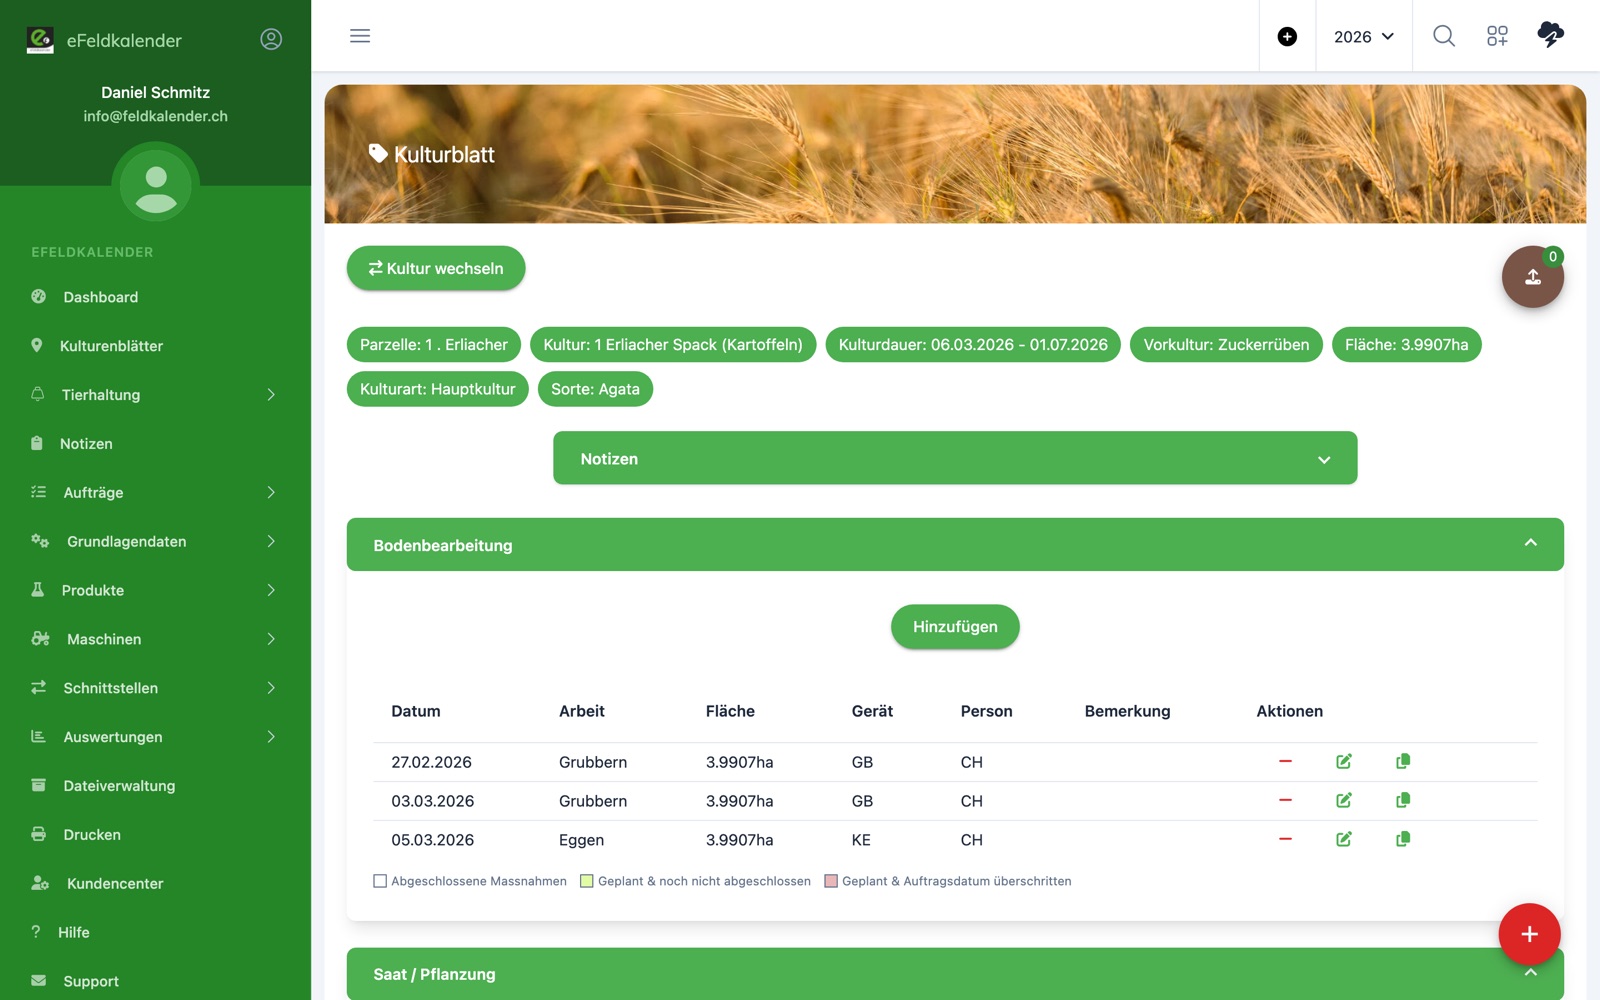The height and width of the screenshot is (1000, 1600).
Task: Click the brown upload floating button
Action: pos(1532,277)
